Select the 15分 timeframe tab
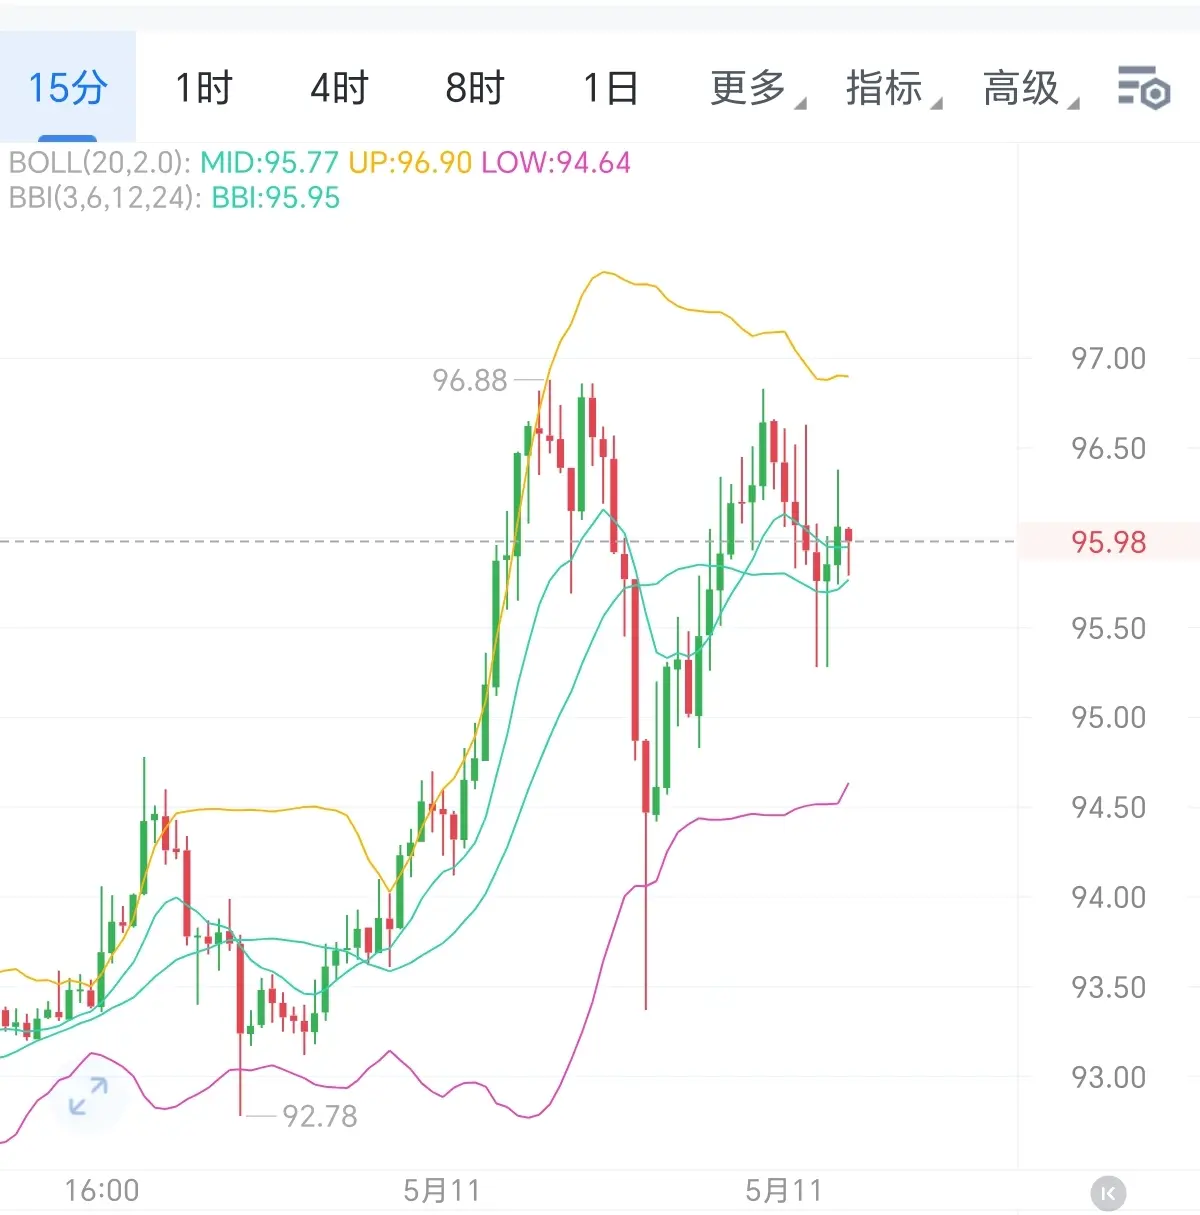1200x1215 pixels. tap(67, 88)
